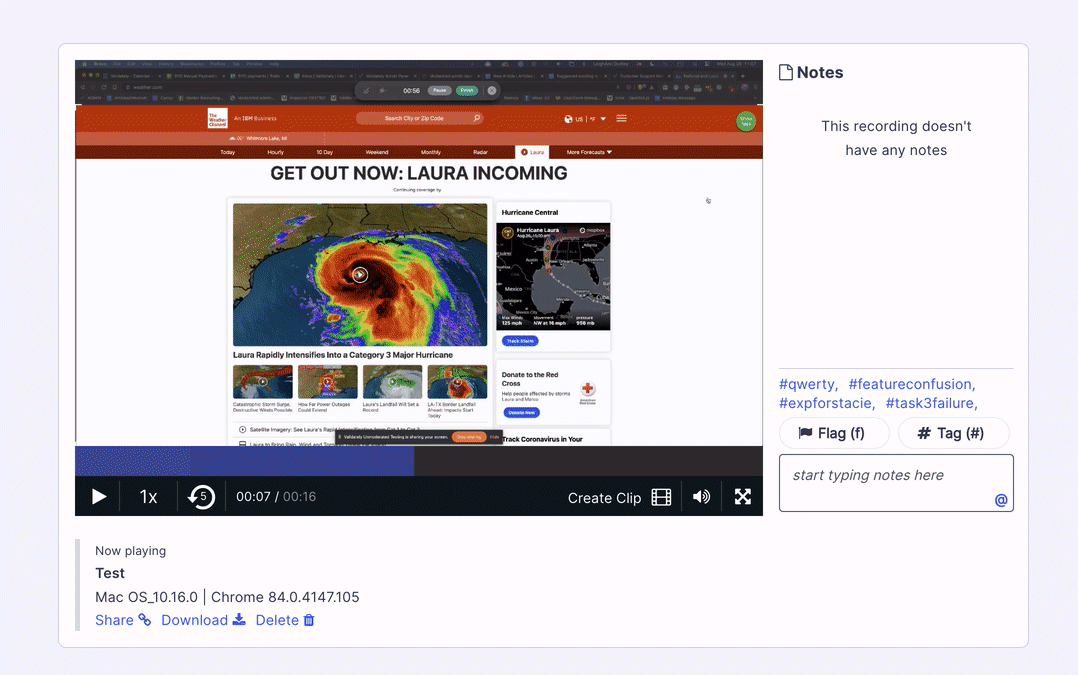Click the Notes document icon
The height and width of the screenshot is (675, 1078).
(785, 72)
